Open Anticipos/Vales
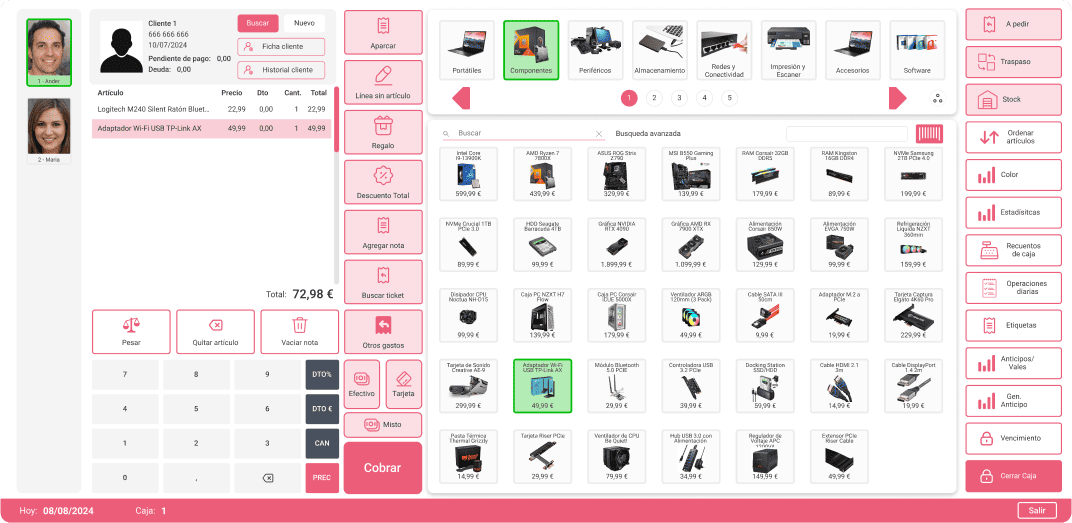This screenshot has height=523, width=1072. pos(1013,363)
